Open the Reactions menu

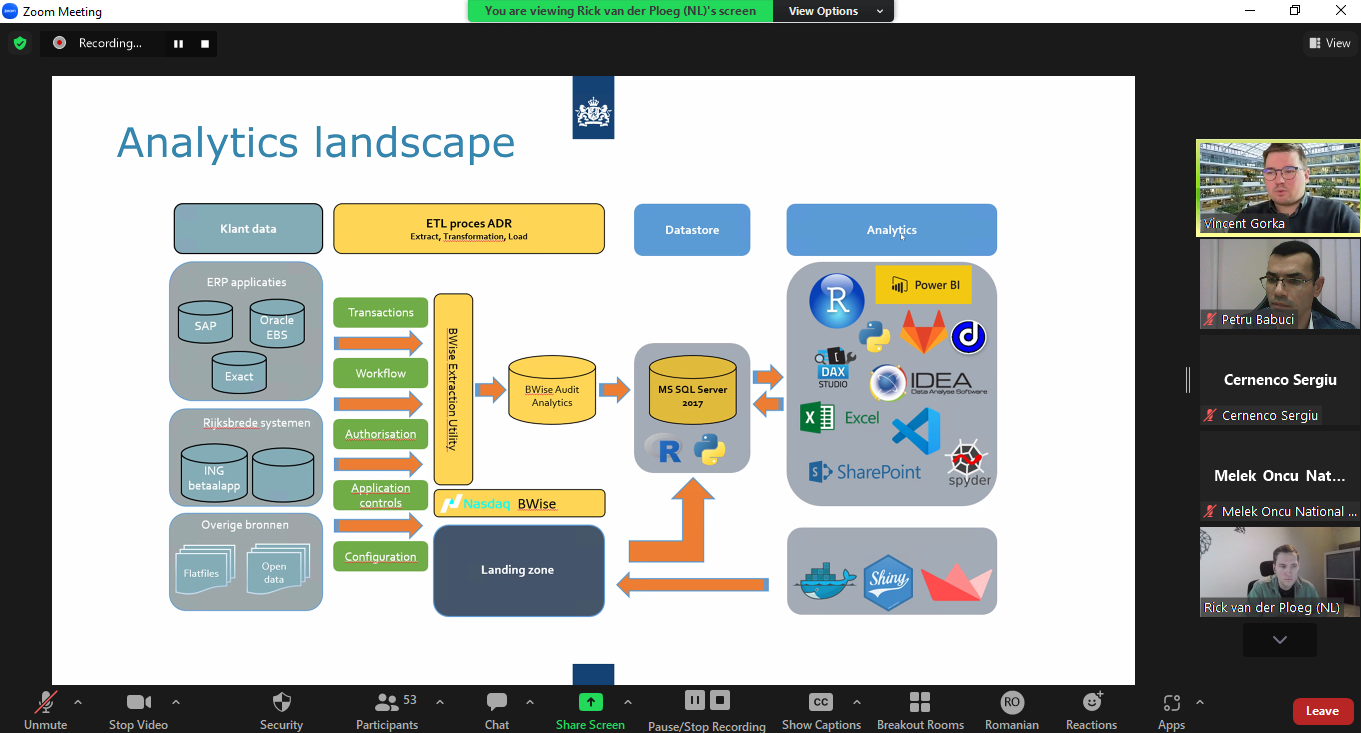[1091, 710]
